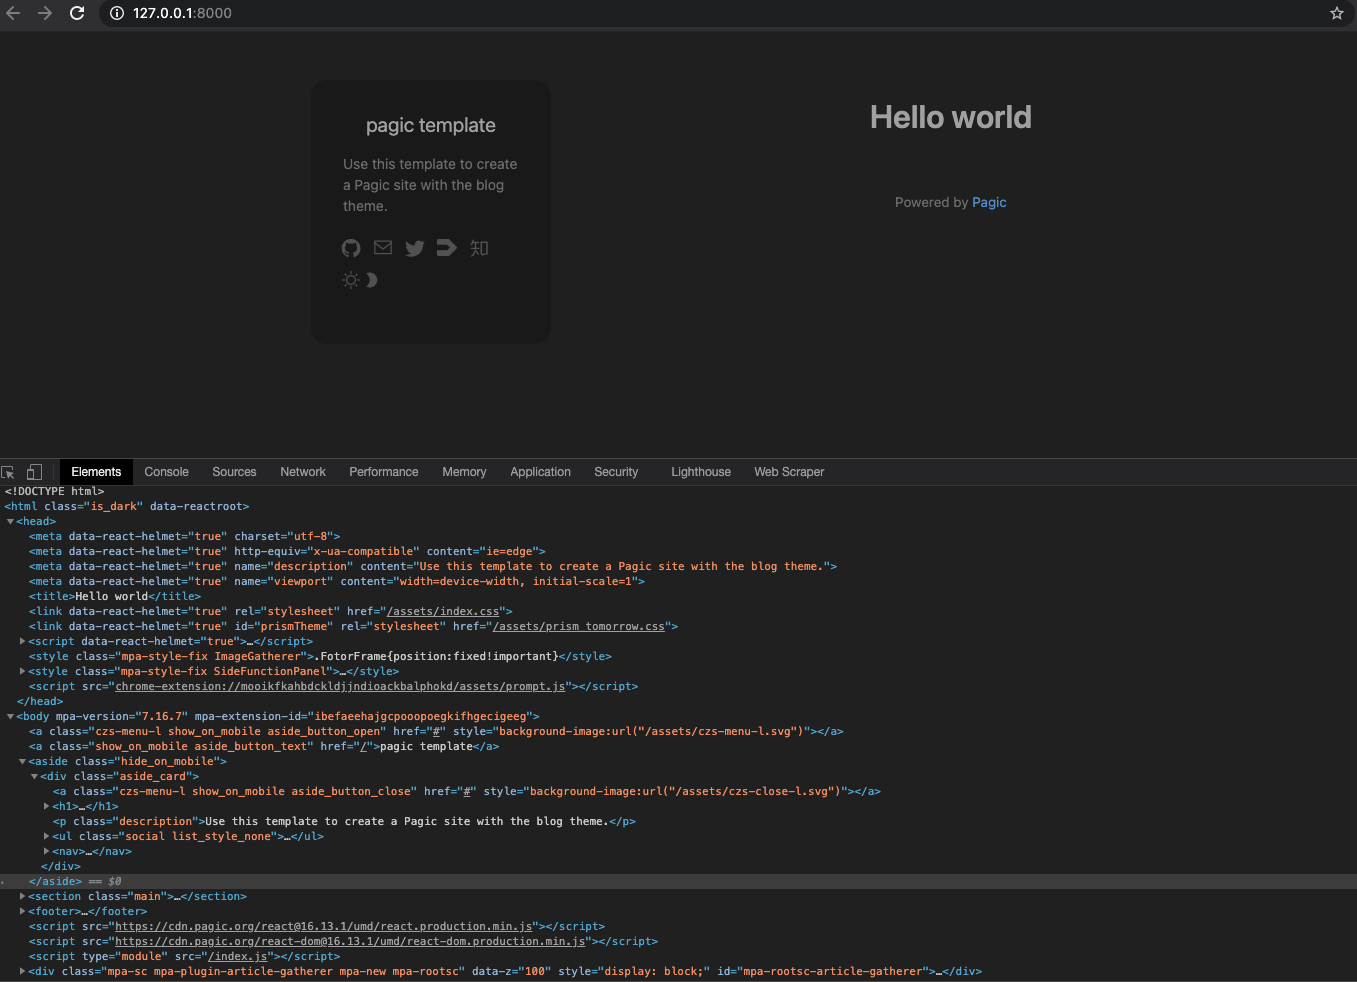
Task: Bookmark this page with the star icon
Action: click(1337, 13)
